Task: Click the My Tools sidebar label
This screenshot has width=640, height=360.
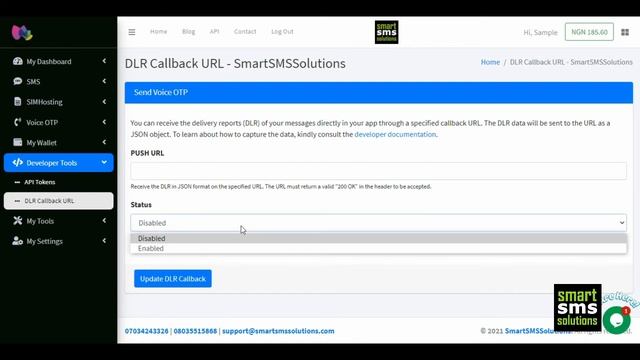Action: click(x=40, y=221)
